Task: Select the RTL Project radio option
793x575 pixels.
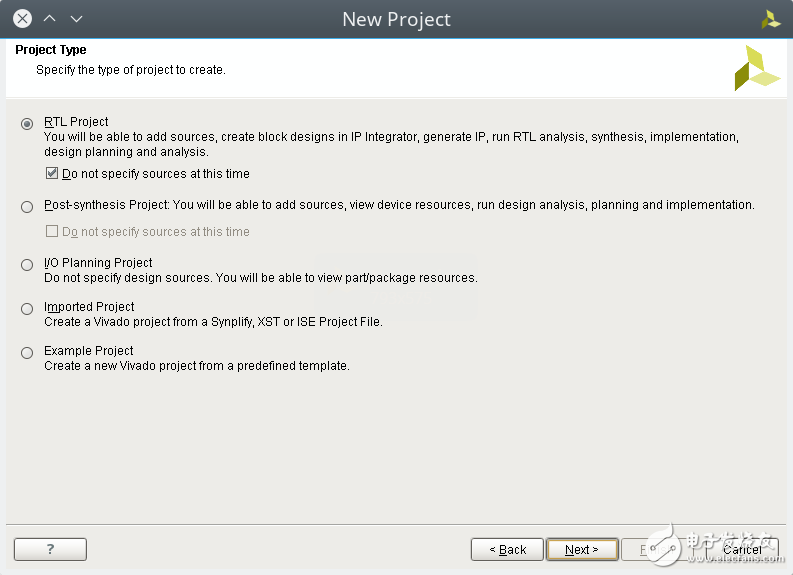Action: [27, 124]
